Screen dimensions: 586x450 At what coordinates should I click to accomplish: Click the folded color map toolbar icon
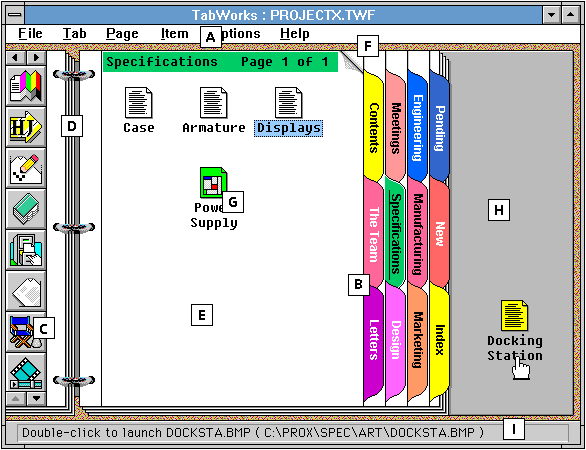[x=26, y=86]
